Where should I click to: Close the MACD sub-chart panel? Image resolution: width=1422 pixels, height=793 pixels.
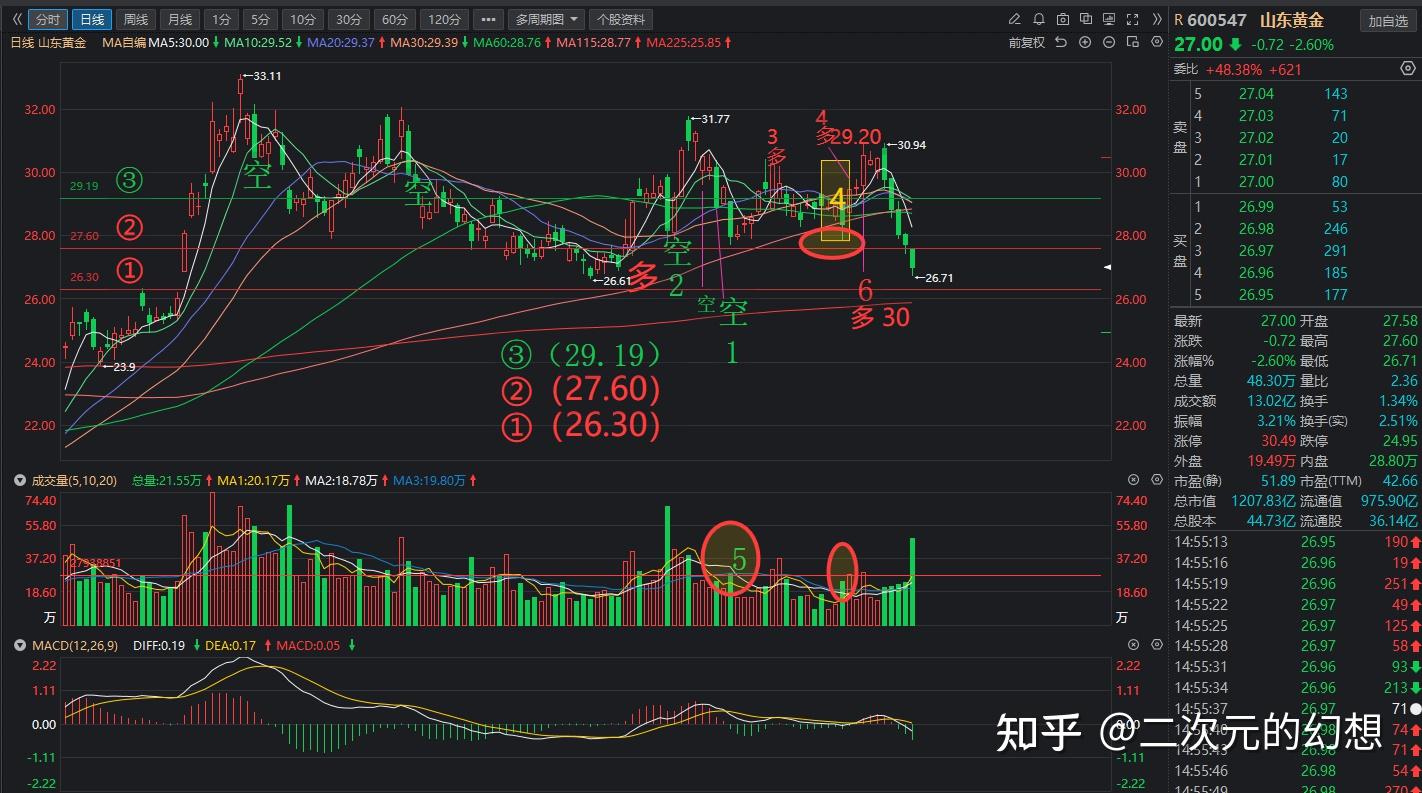click(x=1133, y=646)
